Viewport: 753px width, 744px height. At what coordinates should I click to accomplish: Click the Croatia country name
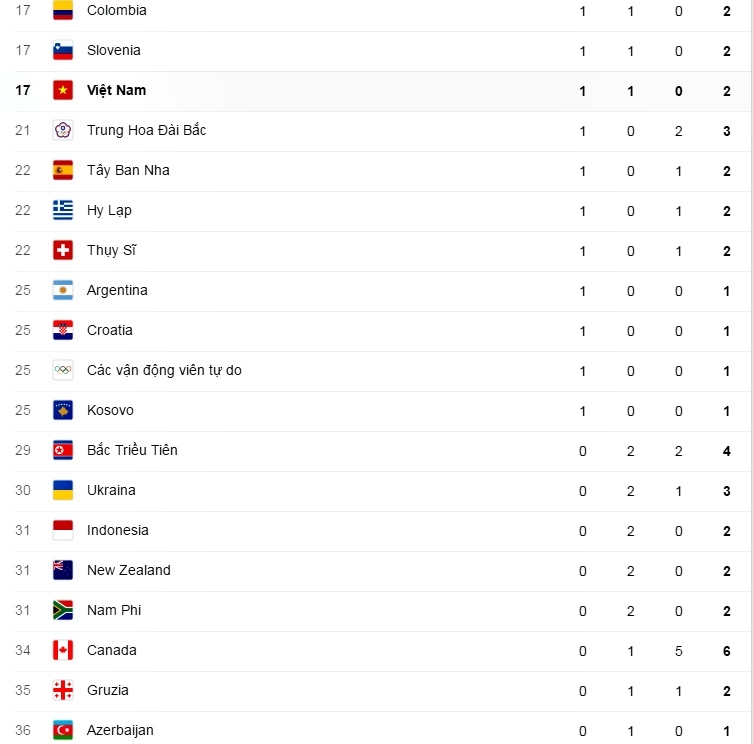109,330
